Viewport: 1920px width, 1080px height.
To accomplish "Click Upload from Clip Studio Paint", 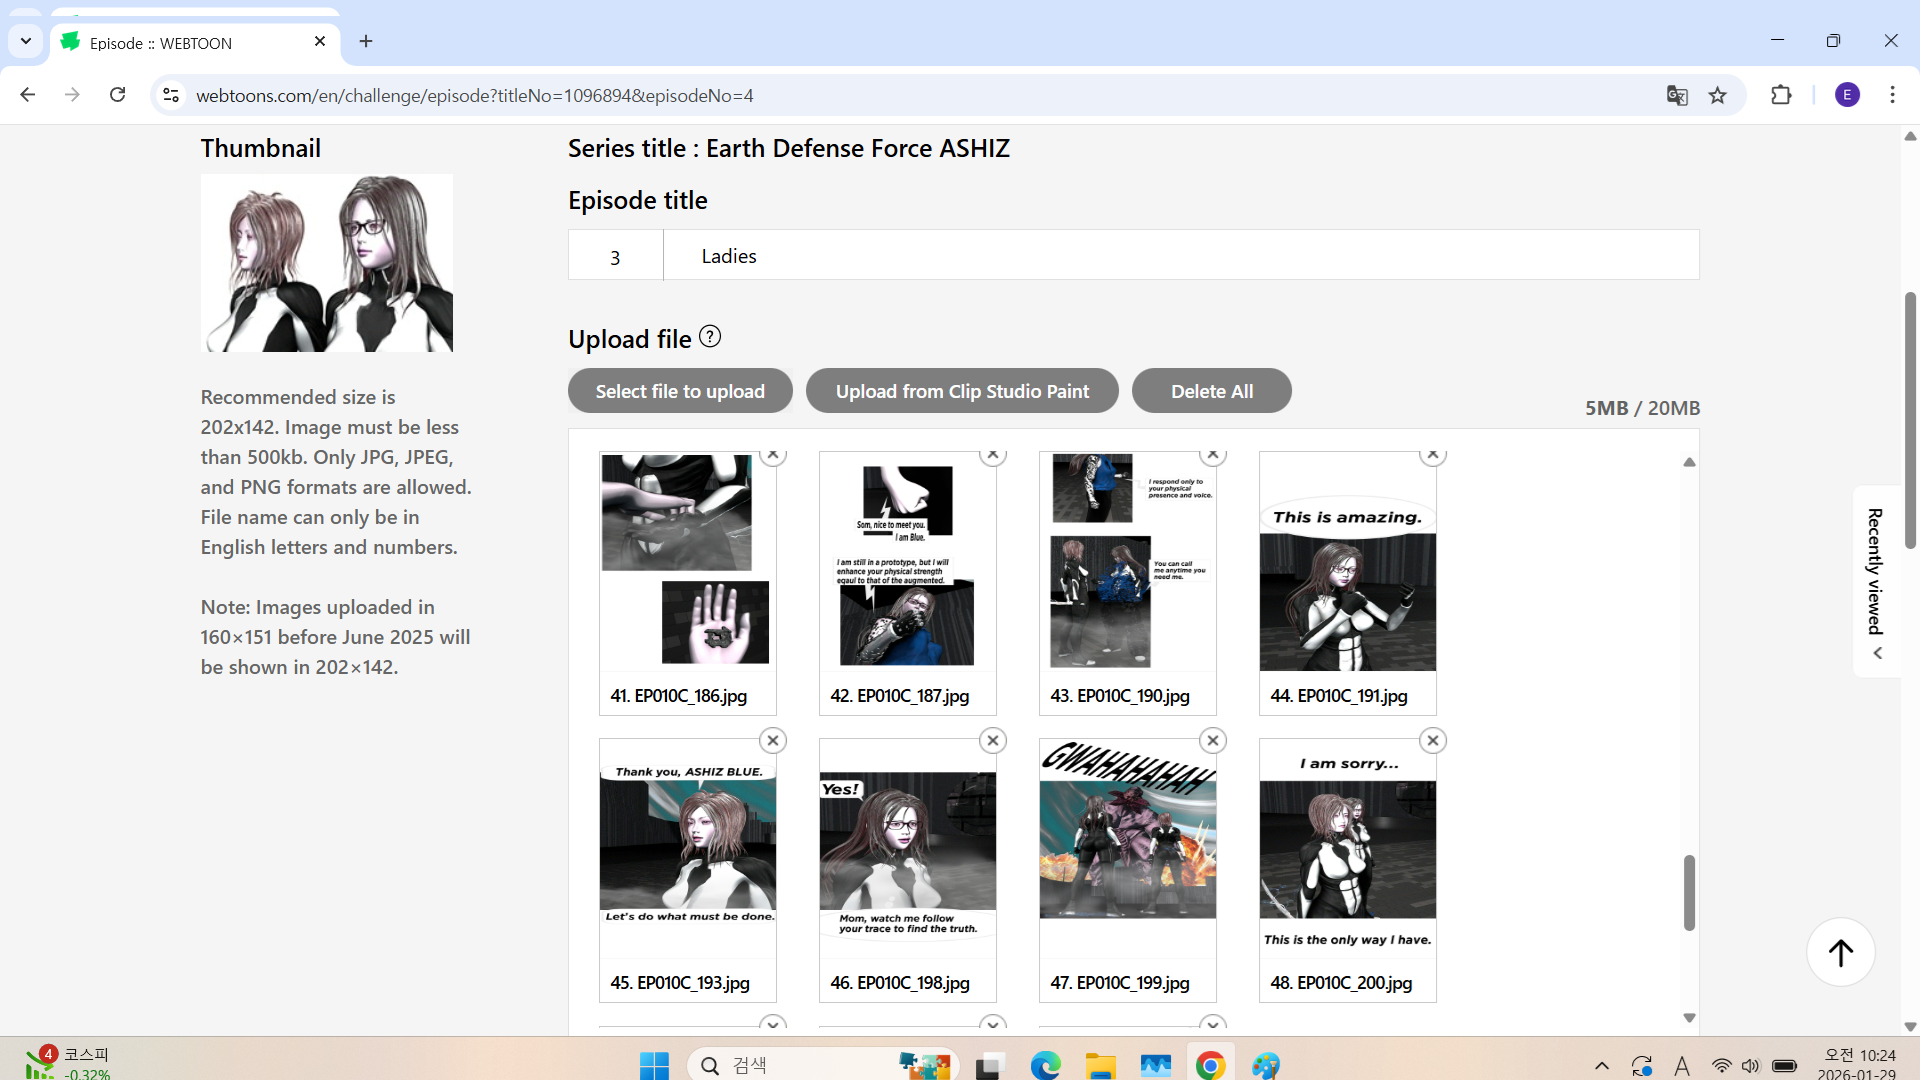I will tap(962, 391).
